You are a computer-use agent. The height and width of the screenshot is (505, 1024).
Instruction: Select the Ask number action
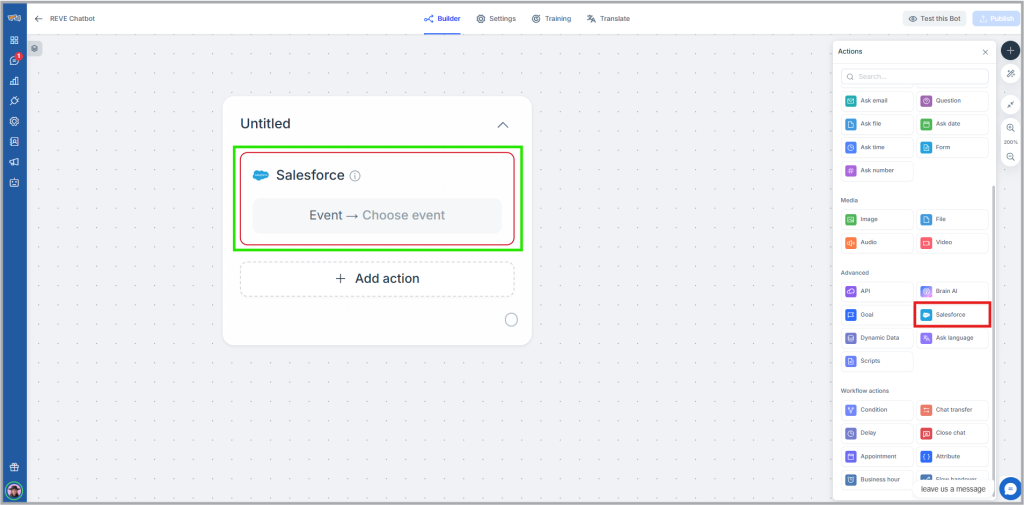tap(877, 171)
